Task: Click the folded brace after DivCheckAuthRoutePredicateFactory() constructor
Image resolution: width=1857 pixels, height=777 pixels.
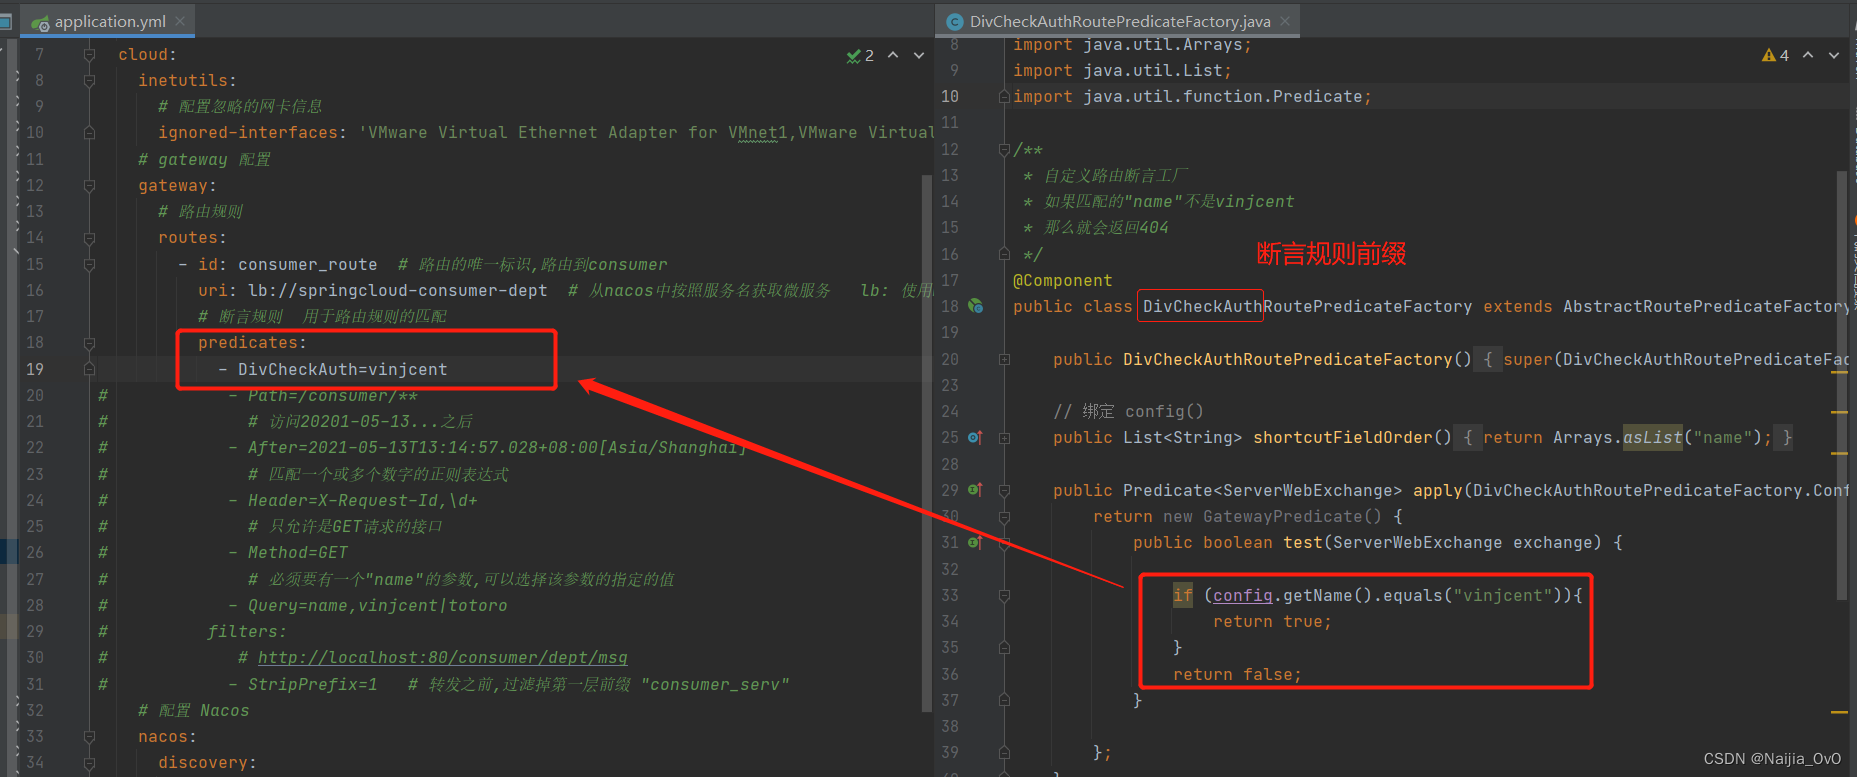Action: click(x=1487, y=359)
